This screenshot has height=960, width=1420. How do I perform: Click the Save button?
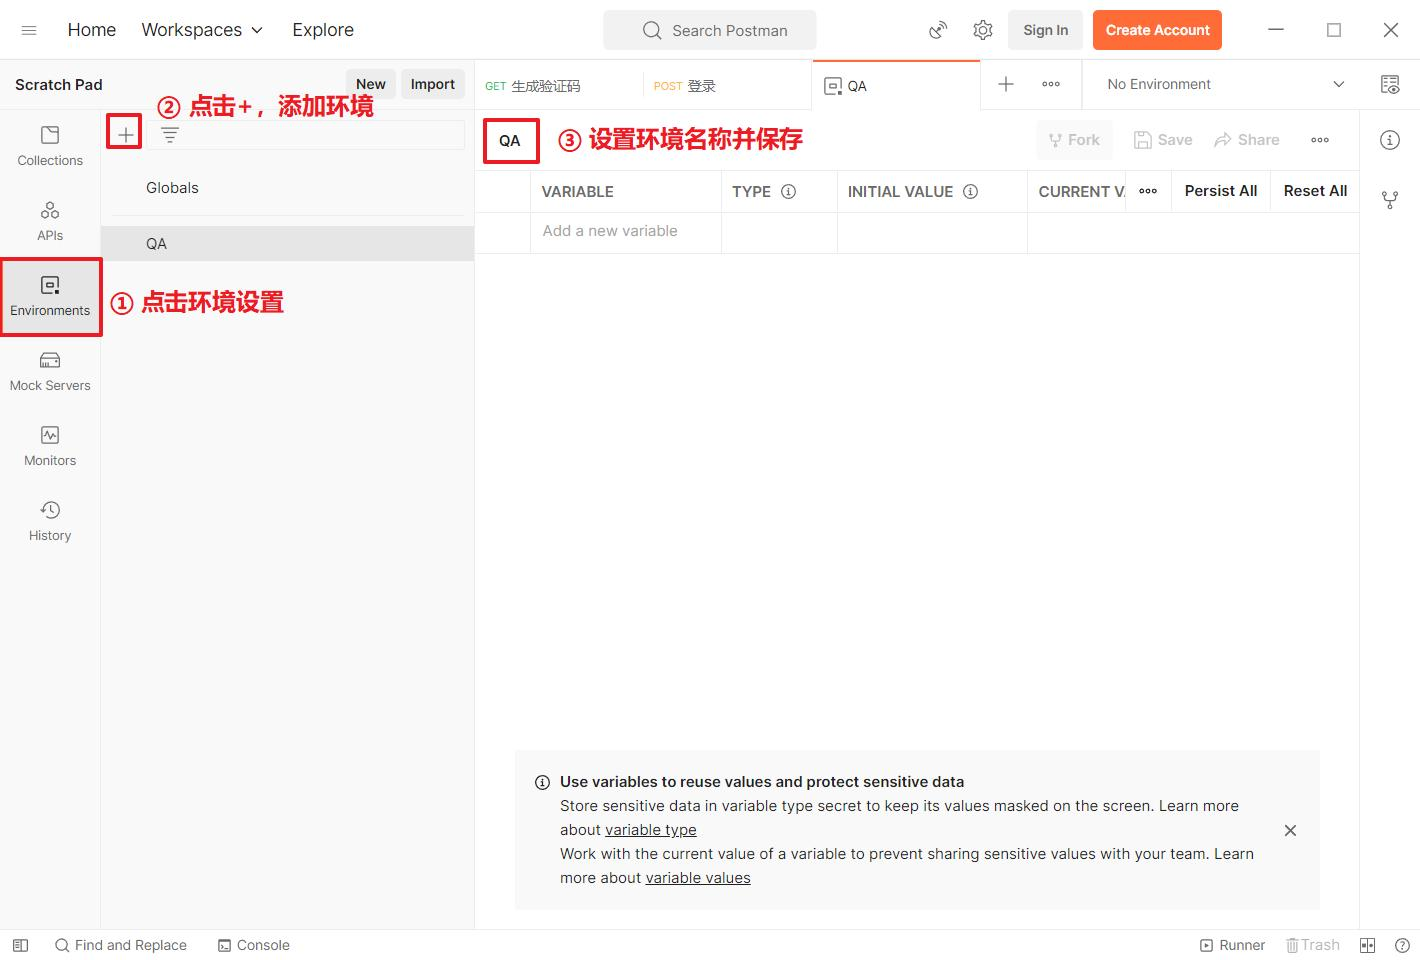[x=1163, y=140]
